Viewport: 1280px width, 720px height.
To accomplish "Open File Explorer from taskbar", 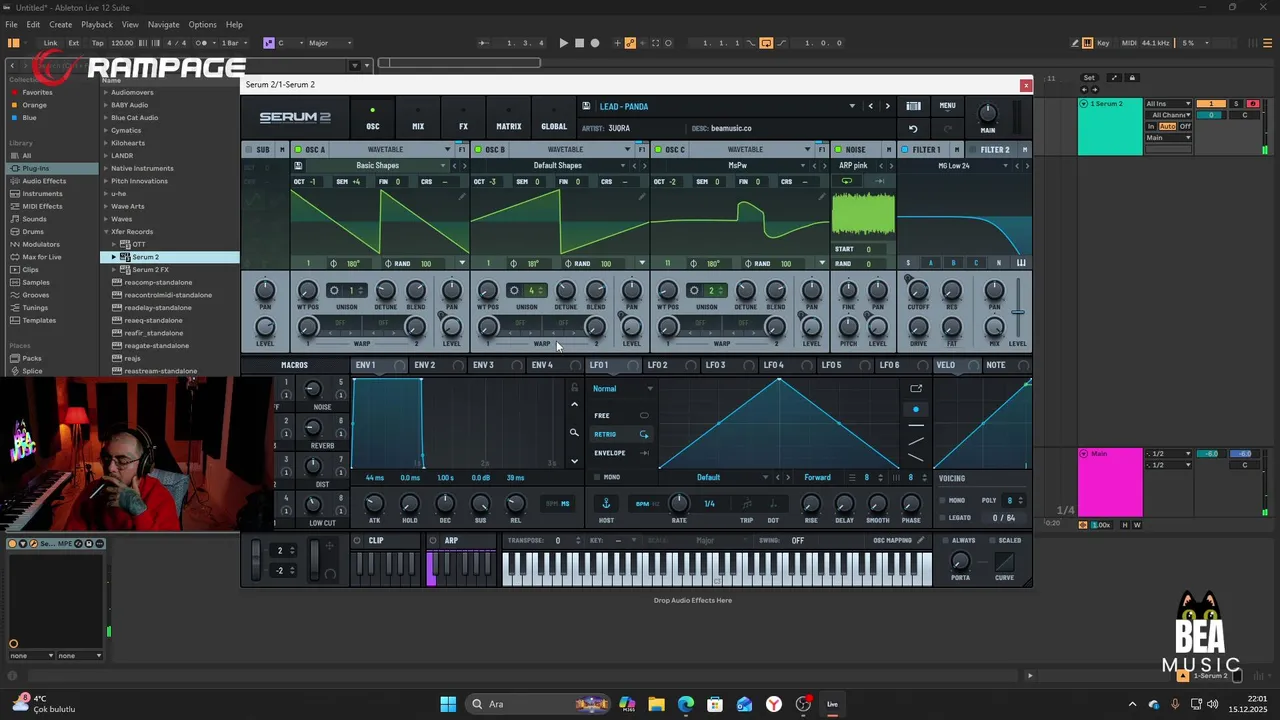I will pos(656,704).
